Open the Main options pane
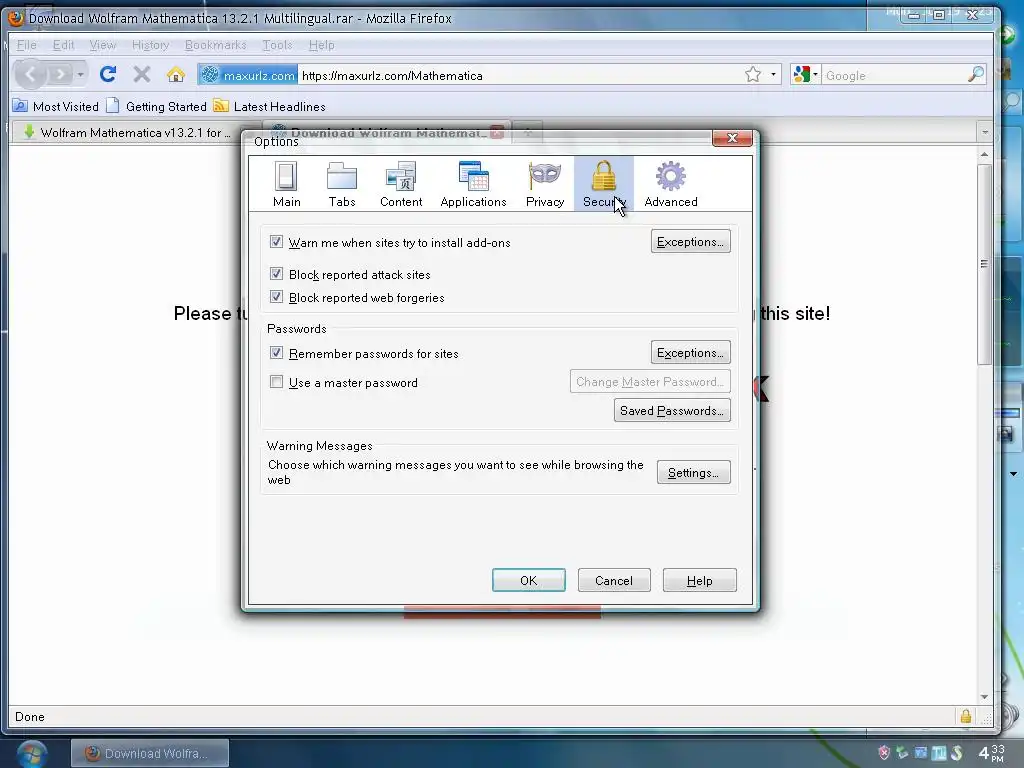1024x768 pixels. tap(287, 184)
